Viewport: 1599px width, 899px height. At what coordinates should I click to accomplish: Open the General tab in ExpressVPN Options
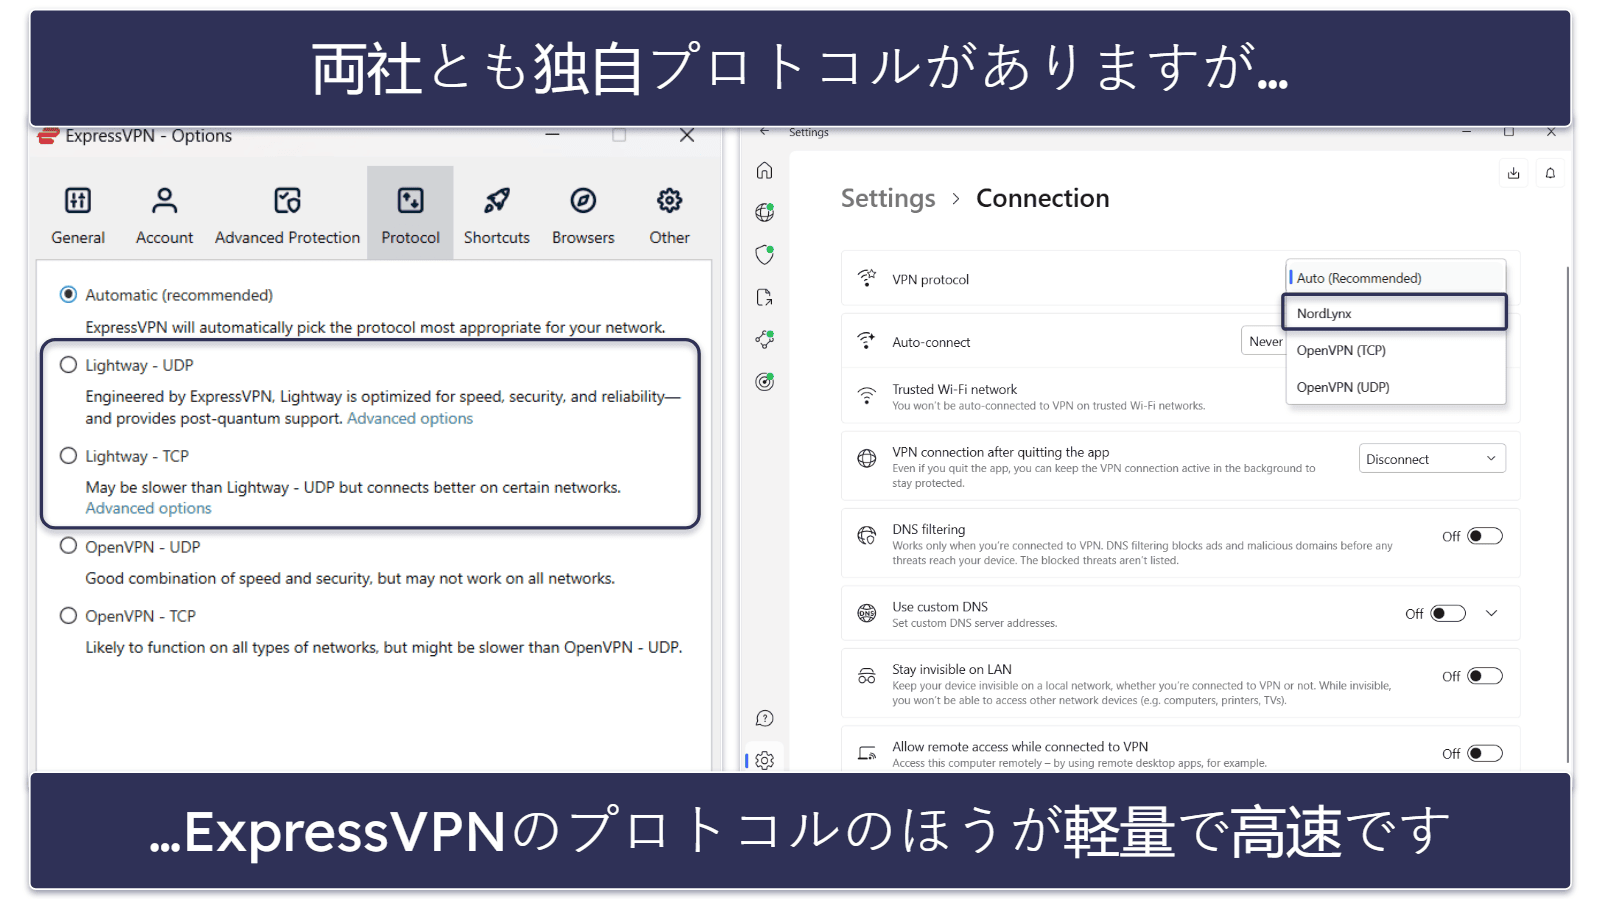coord(78,214)
